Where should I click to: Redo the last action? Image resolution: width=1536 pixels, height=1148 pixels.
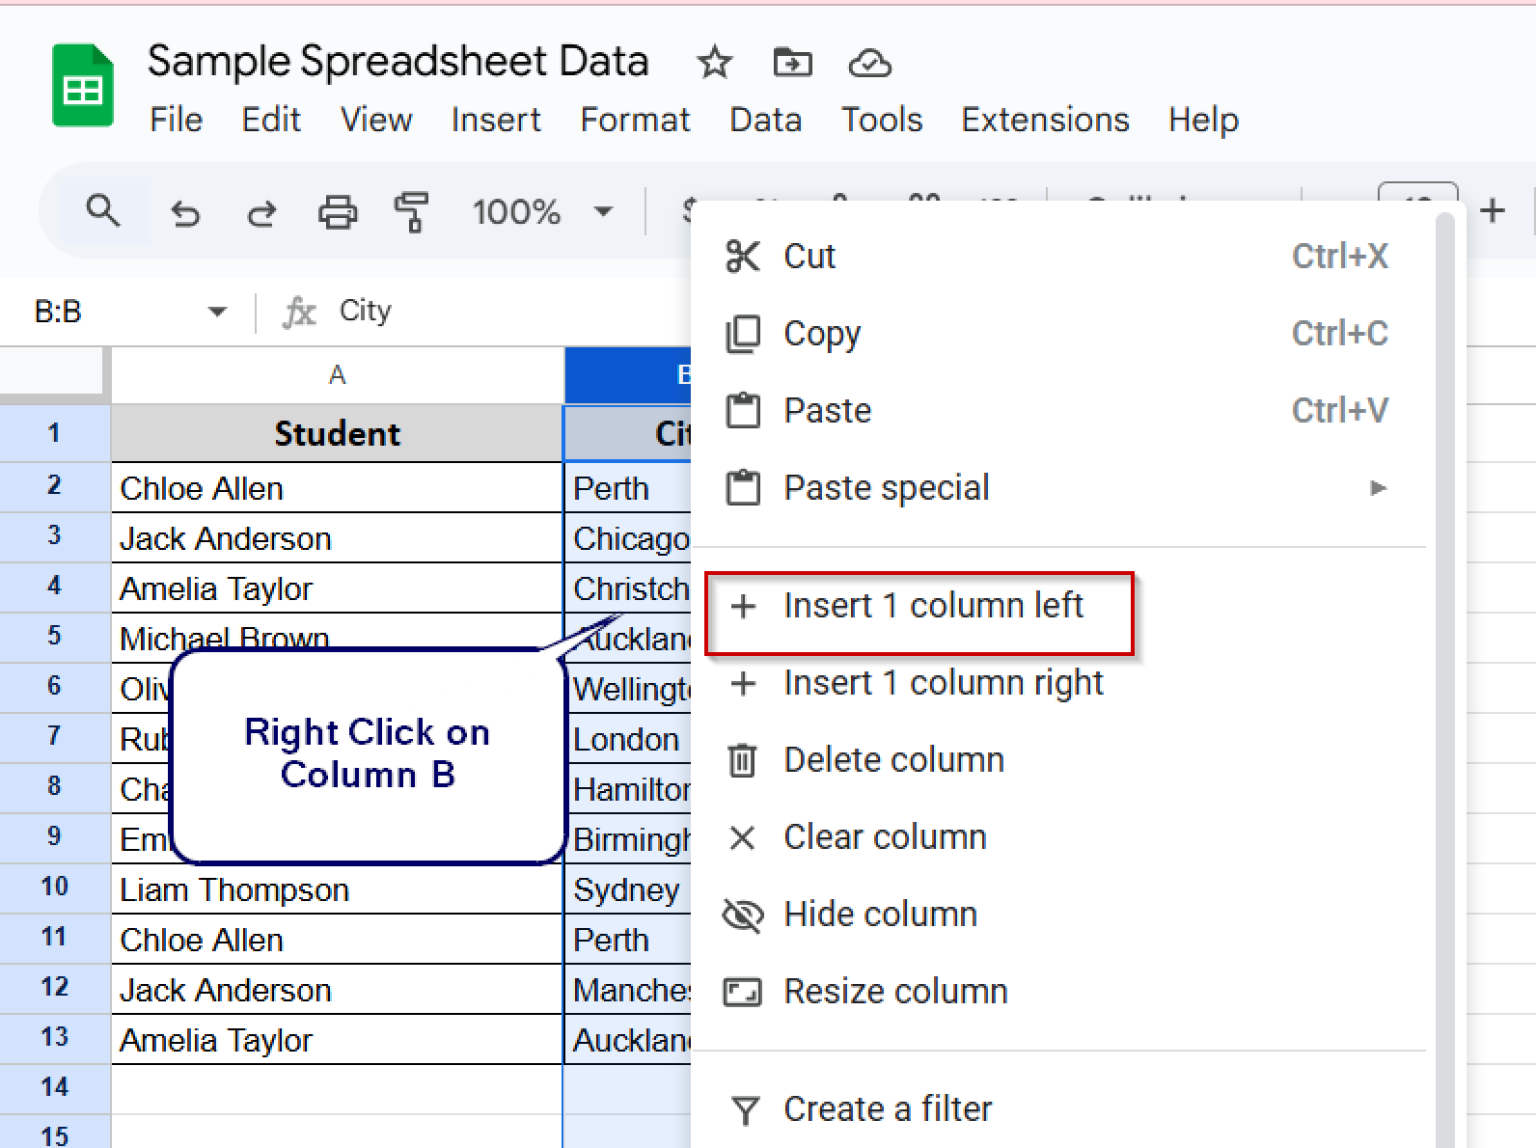point(261,212)
